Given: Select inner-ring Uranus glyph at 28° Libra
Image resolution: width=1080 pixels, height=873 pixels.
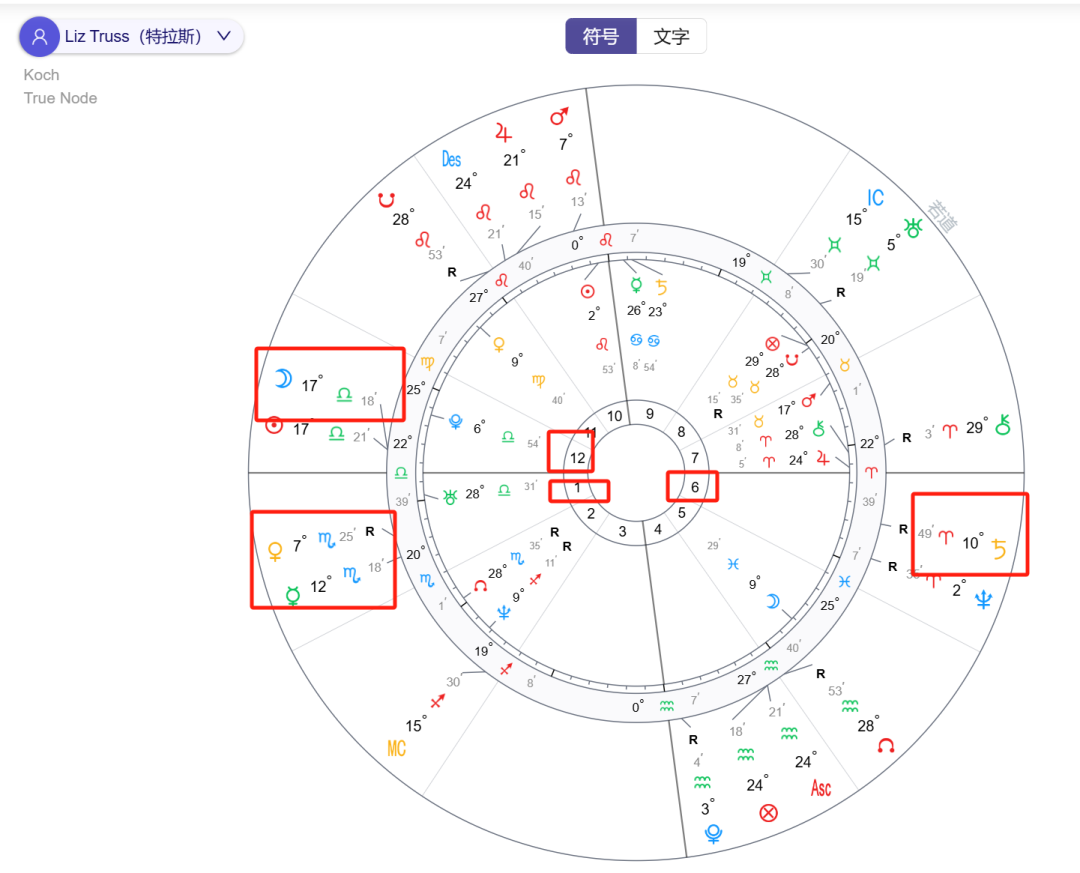Looking at the screenshot, I should [x=450, y=496].
